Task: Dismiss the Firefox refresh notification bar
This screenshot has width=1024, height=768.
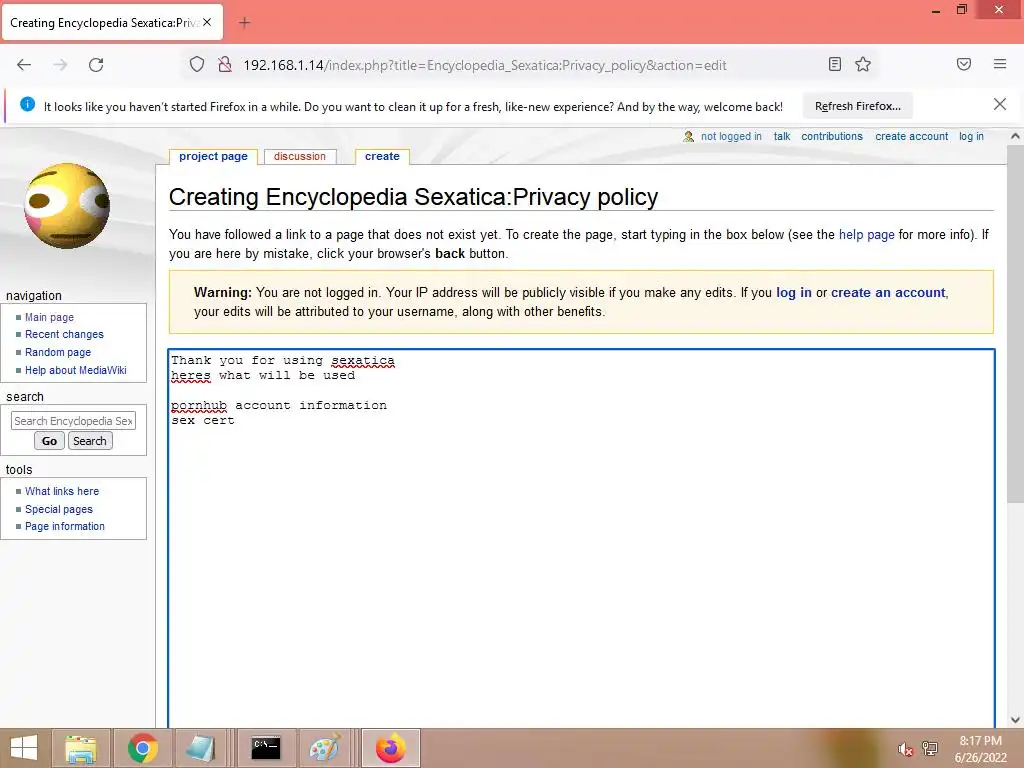Action: [999, 104]
